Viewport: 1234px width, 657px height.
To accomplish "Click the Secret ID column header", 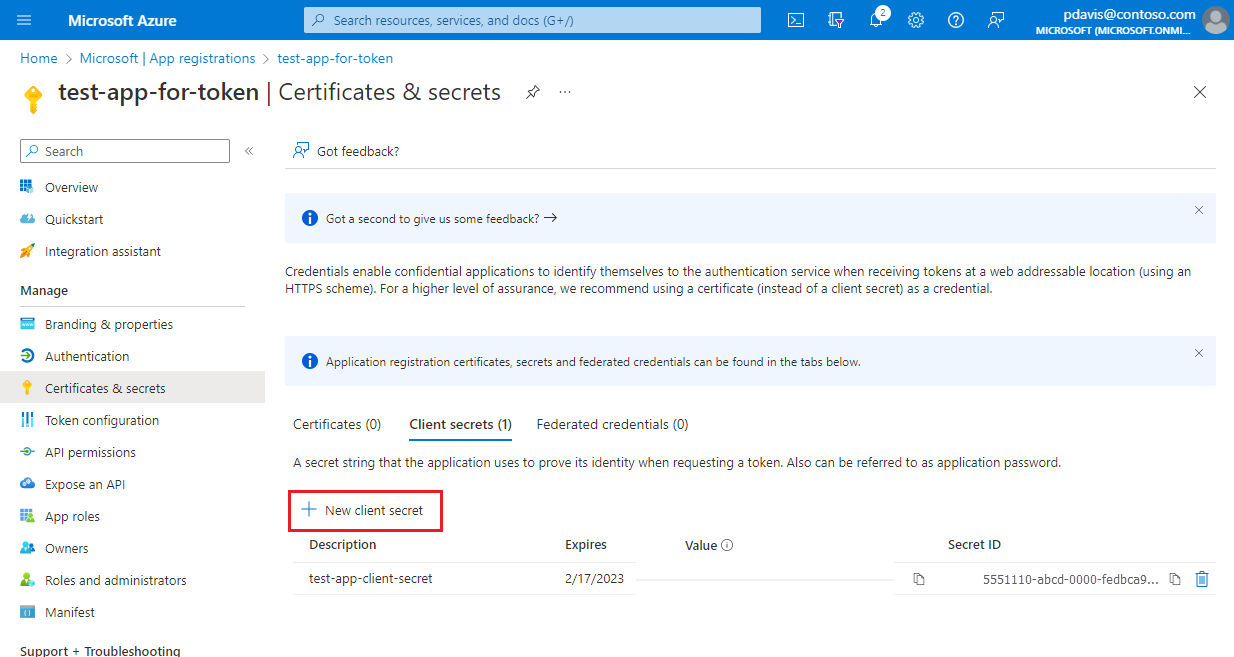I will click(974, 545).
